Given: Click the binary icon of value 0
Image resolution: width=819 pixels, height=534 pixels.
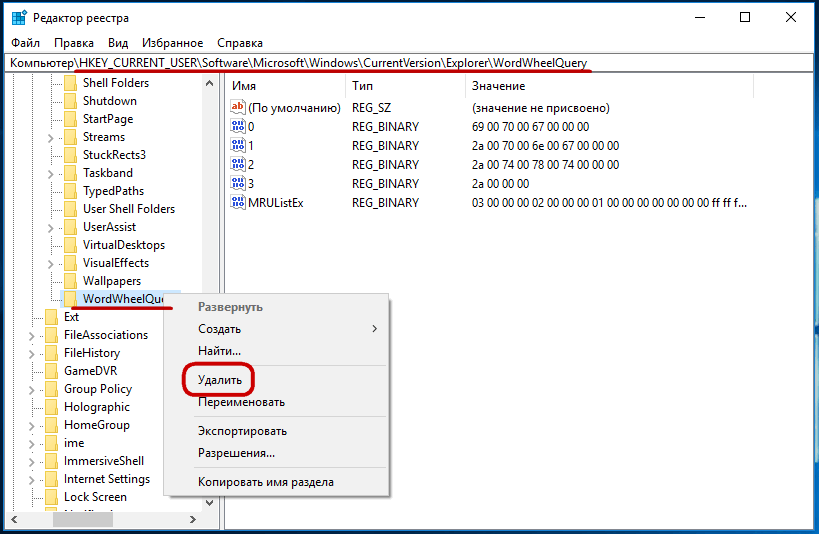Looking at the screenshot, I should (238, 126).
